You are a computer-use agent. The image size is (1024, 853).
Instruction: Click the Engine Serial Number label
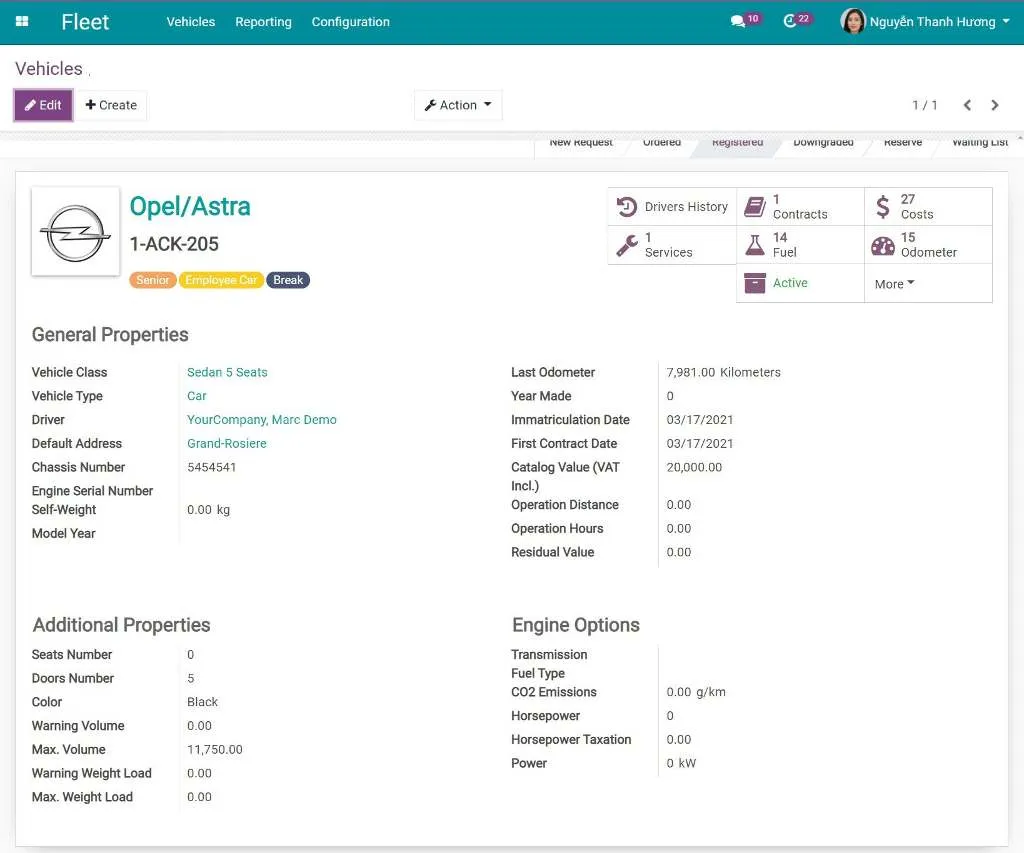[x=92, y=491]
